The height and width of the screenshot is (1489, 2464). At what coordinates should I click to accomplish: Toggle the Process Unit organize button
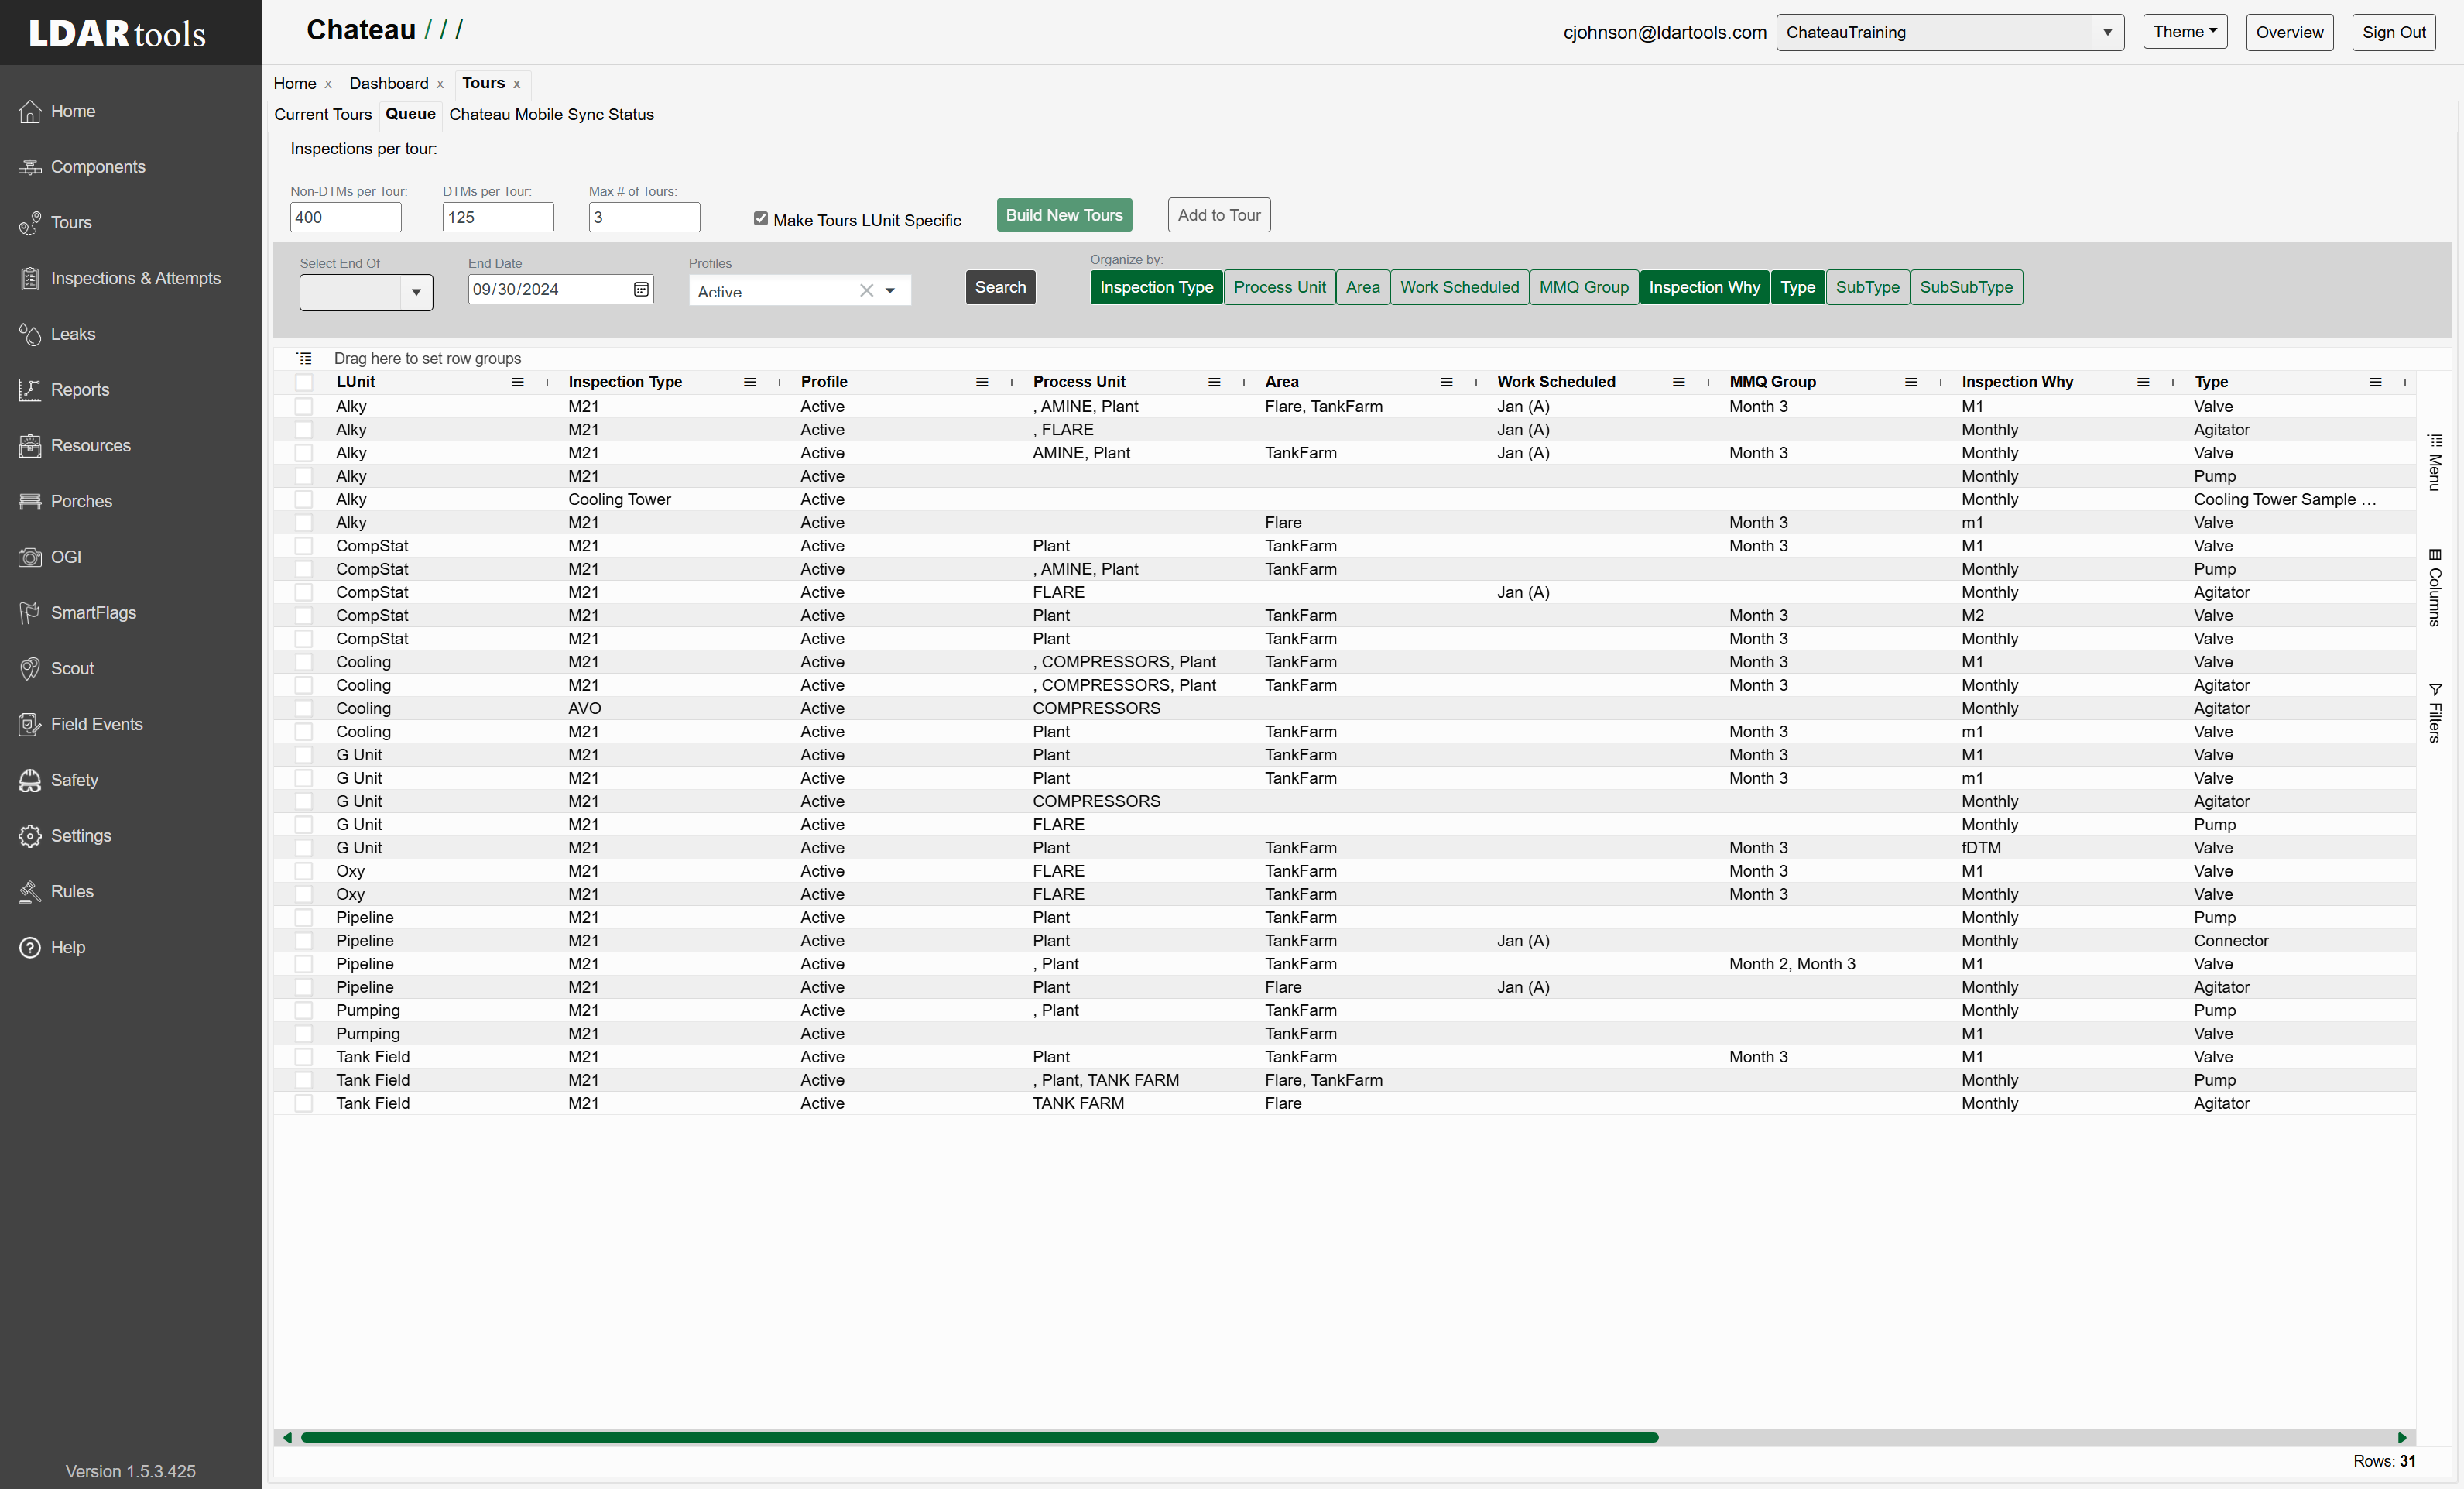click(1279, 287)
